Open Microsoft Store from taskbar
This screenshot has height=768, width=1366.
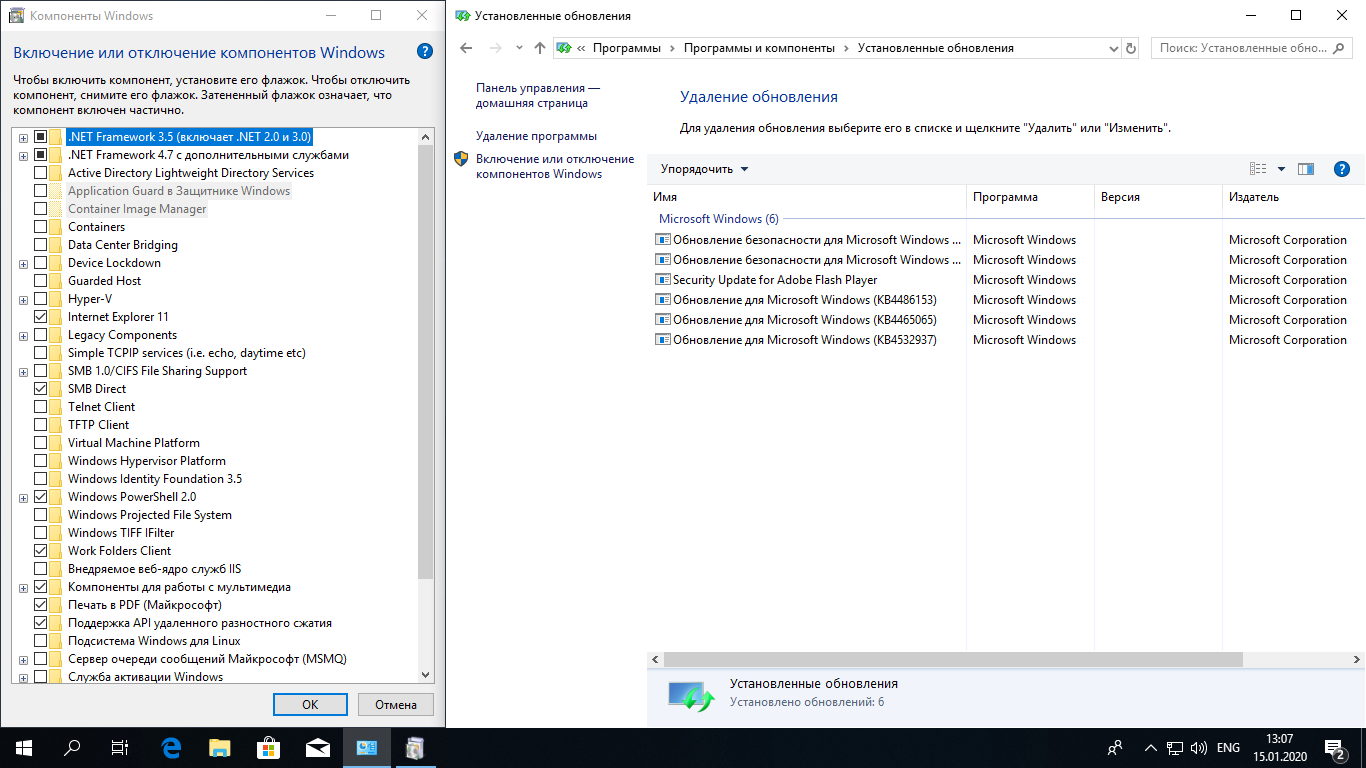pos(269,748)
